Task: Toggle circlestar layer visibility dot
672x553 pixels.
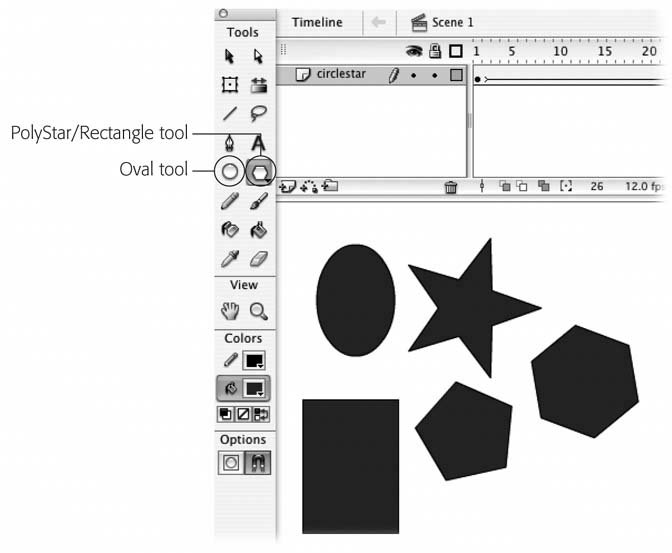Action: tap(414, 75)
